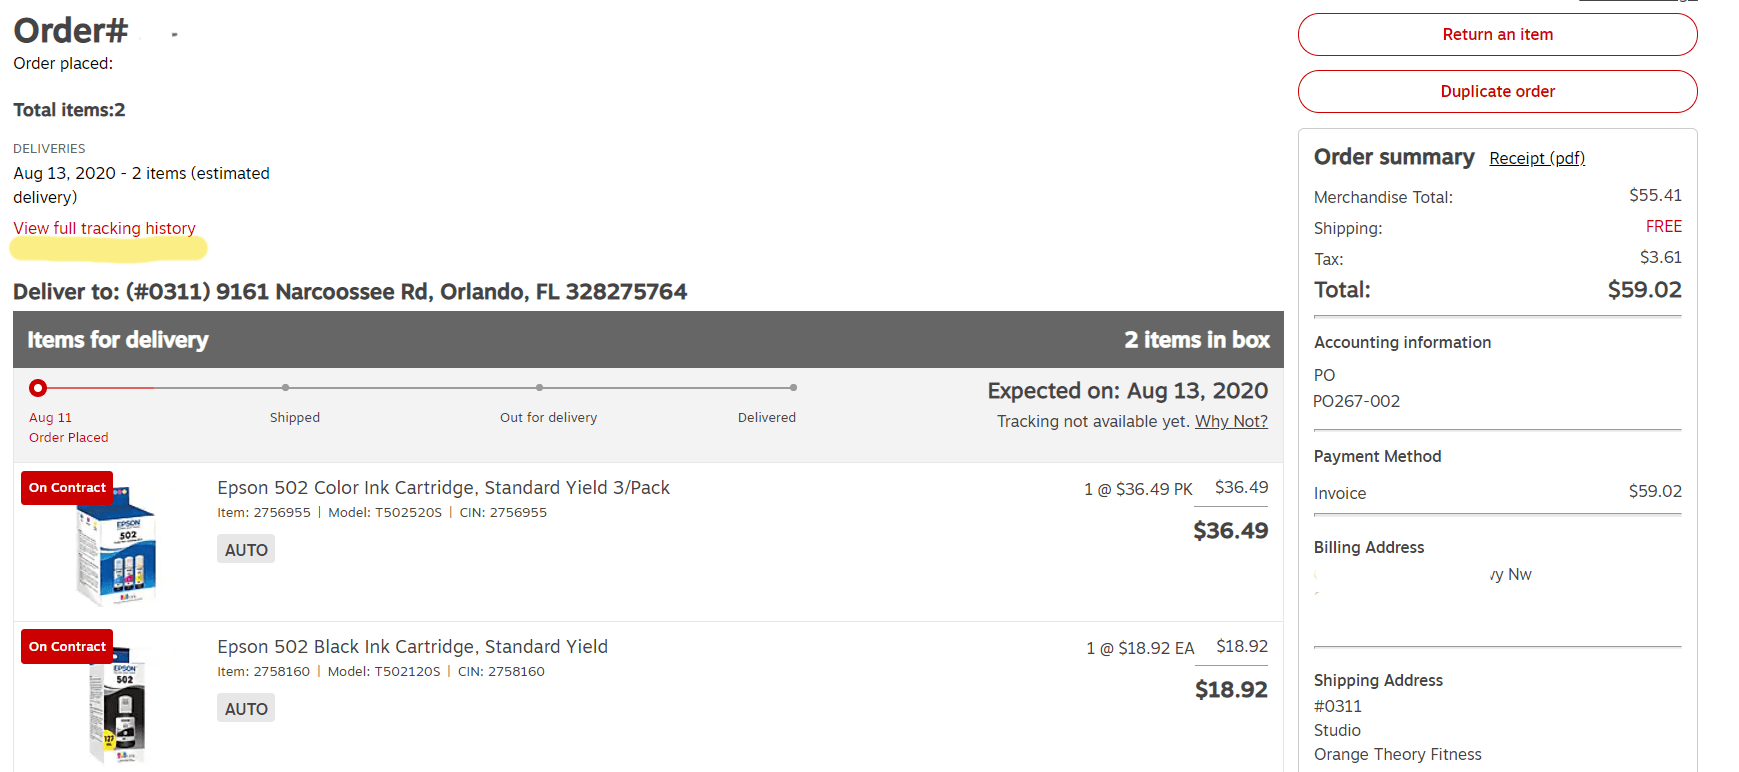
Task: Open View full tracking history
Action: 104,228
